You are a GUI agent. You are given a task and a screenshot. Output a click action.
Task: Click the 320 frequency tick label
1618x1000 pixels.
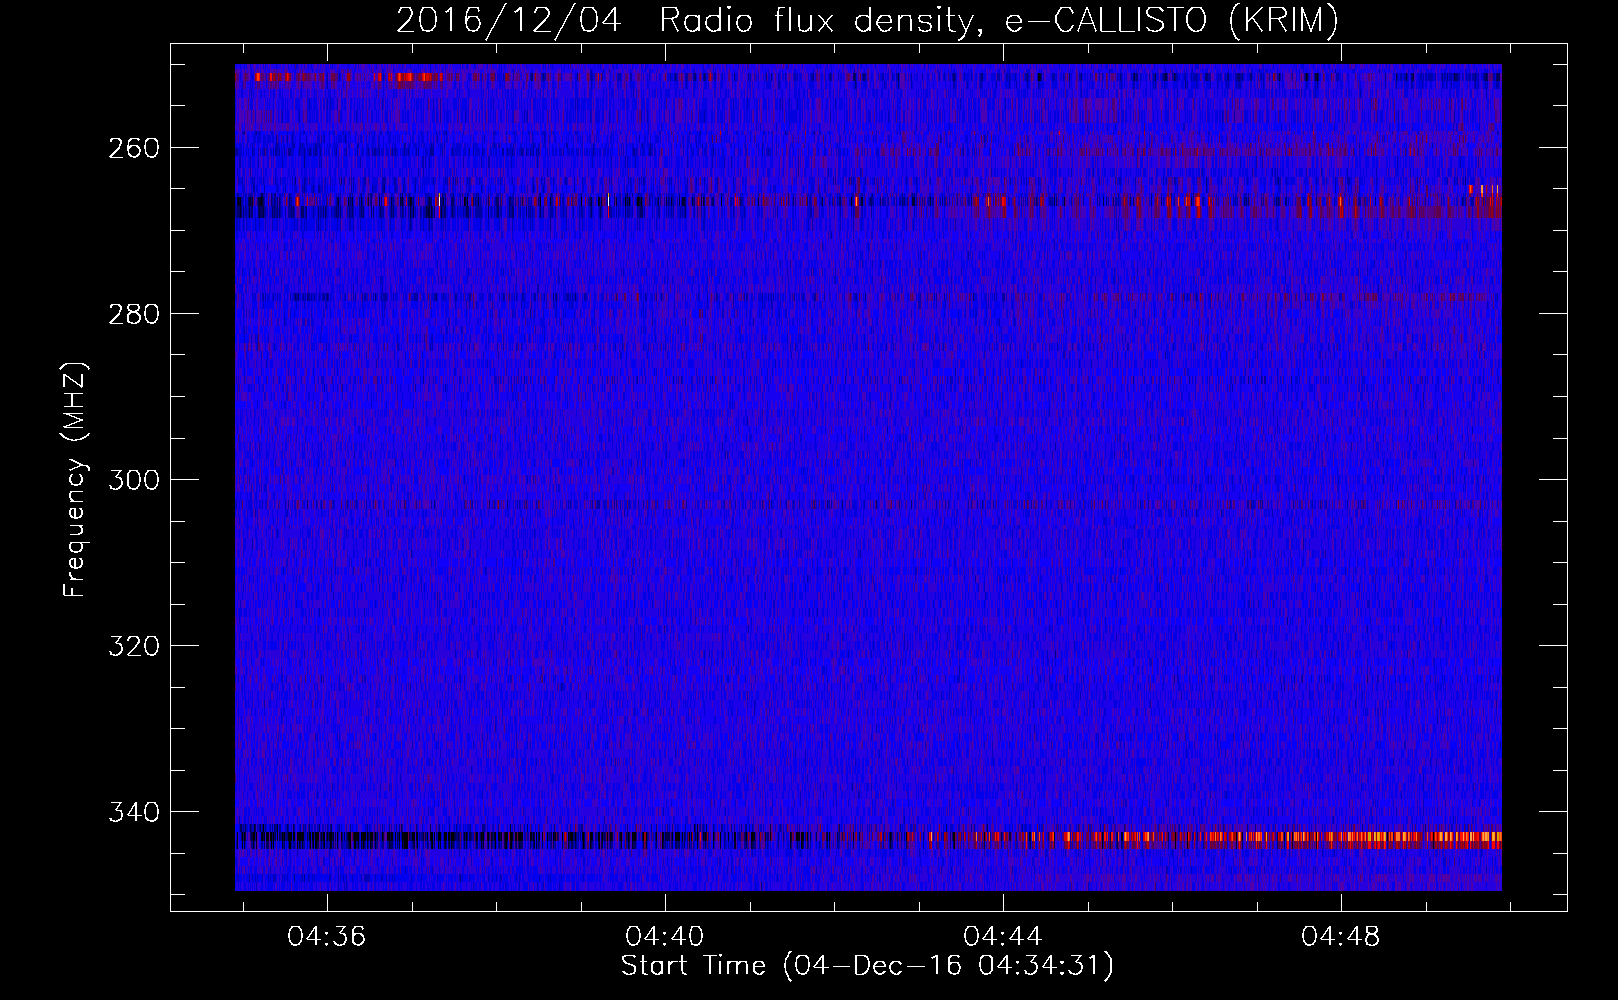pos(133,646)
